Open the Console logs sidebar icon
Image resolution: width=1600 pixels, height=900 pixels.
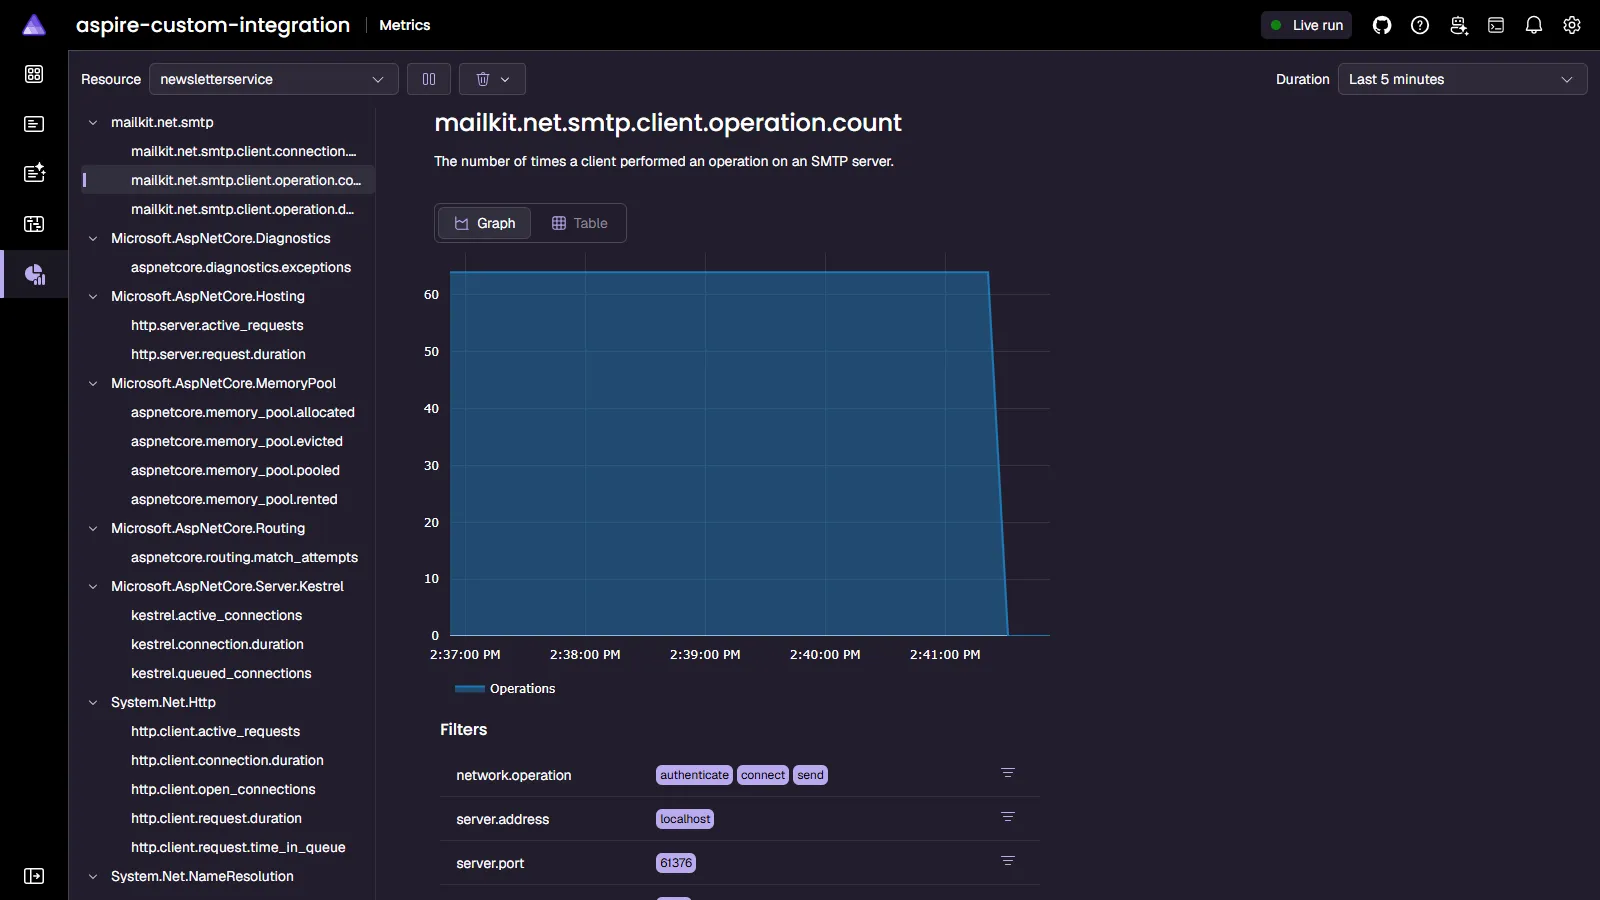click(x=34, y=124)
